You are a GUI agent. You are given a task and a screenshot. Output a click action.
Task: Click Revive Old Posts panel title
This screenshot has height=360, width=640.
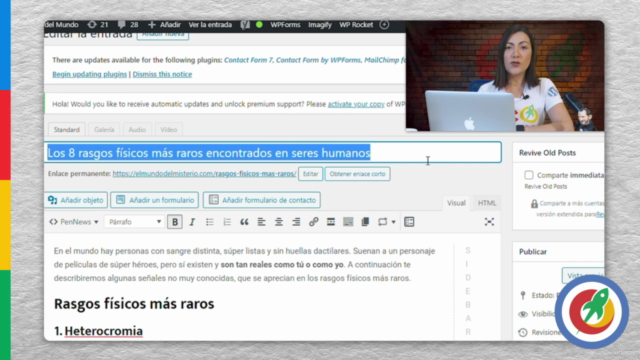click(547, 153)
